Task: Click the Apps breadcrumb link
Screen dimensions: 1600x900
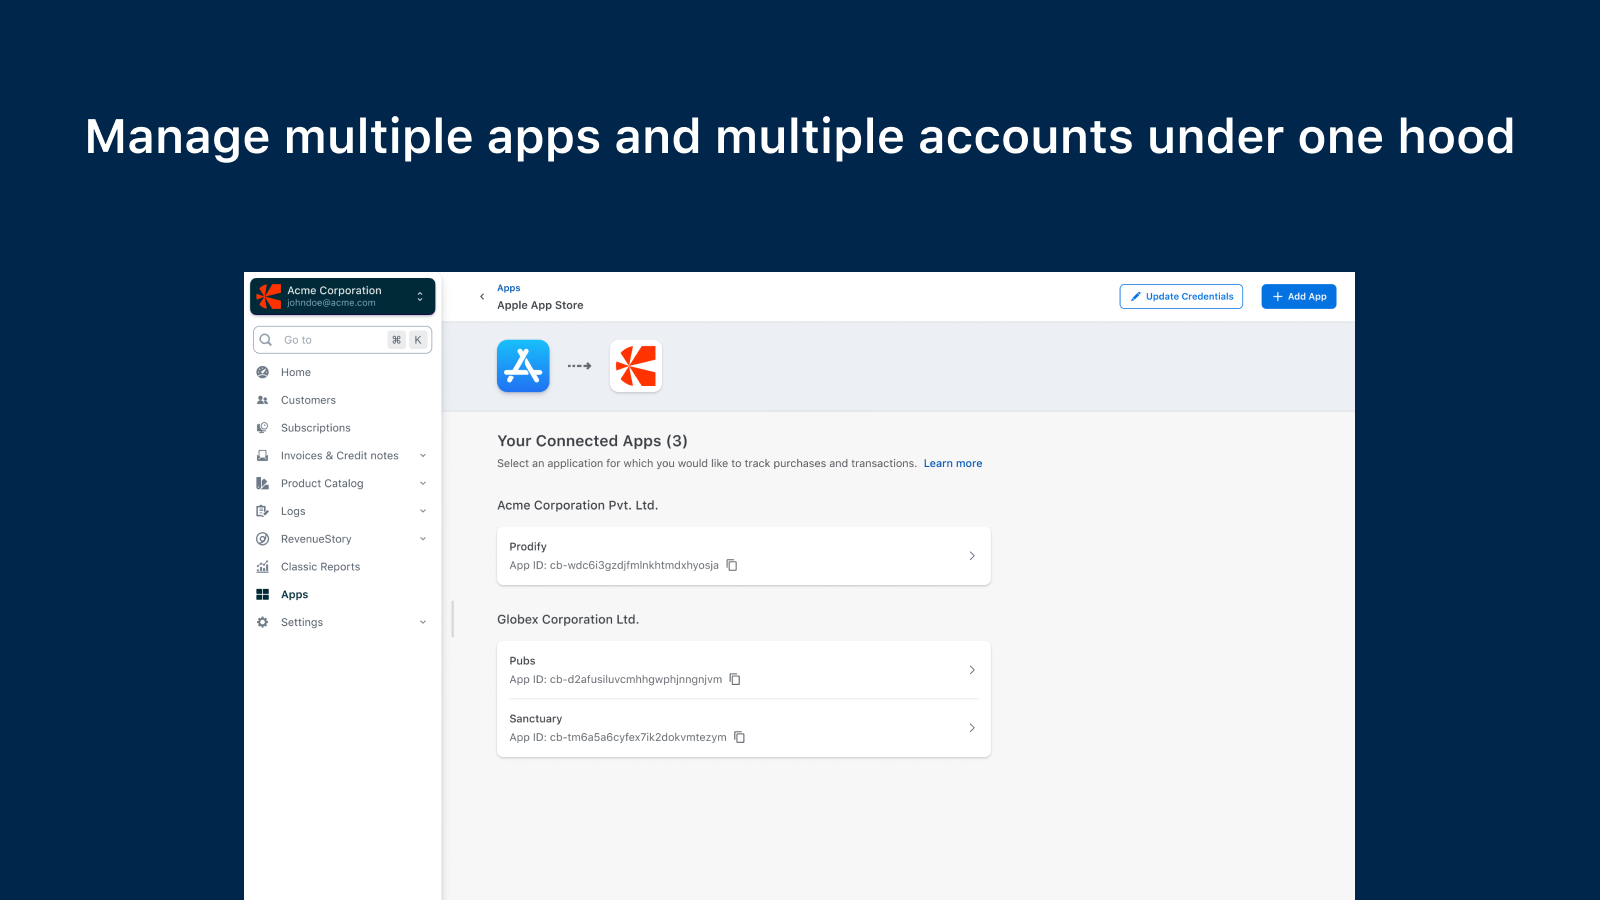Action: 509,288
